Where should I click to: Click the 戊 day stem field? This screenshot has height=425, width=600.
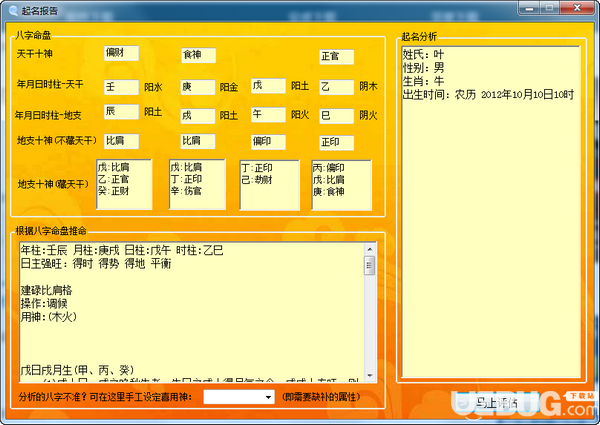(268, 86)
